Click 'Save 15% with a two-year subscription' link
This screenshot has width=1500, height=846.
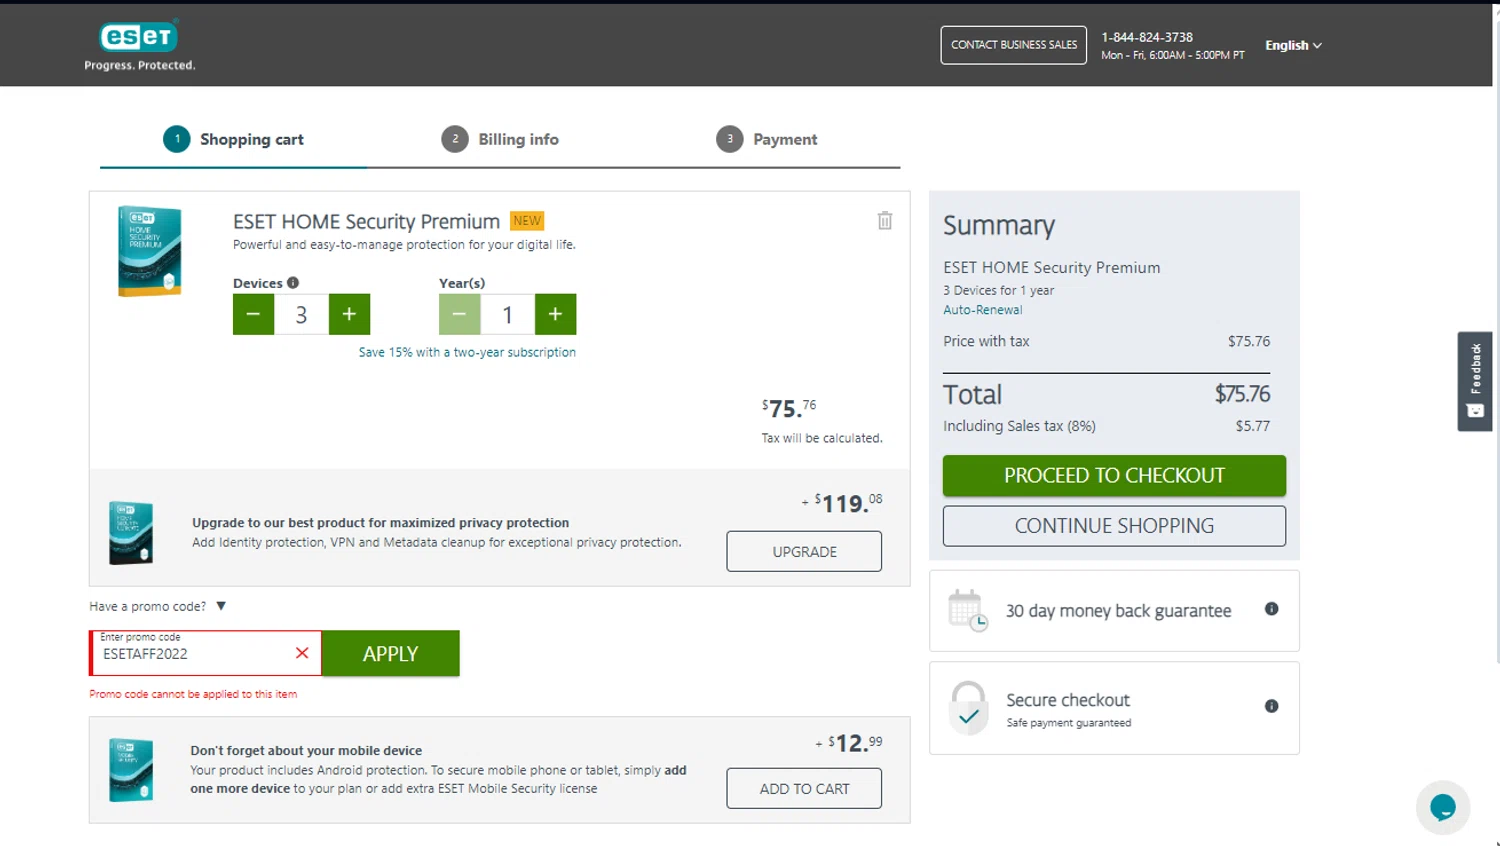pos(467,352)
